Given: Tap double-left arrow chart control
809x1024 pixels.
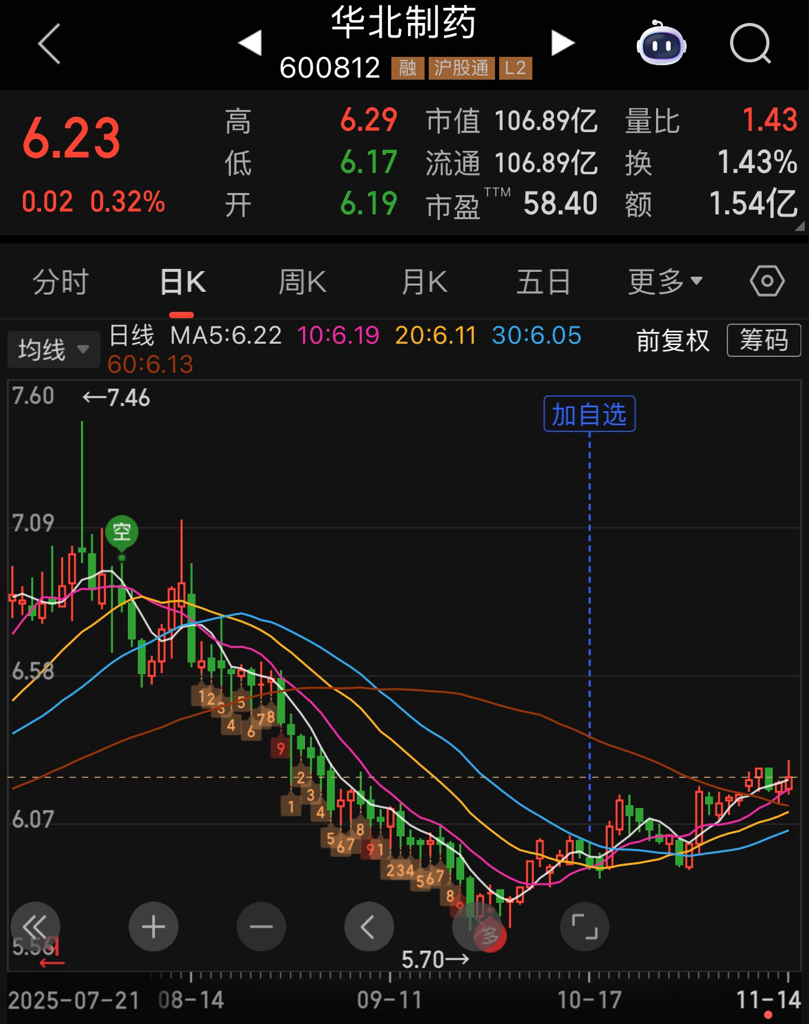Looking at the screenshot, I should (35, 927).
